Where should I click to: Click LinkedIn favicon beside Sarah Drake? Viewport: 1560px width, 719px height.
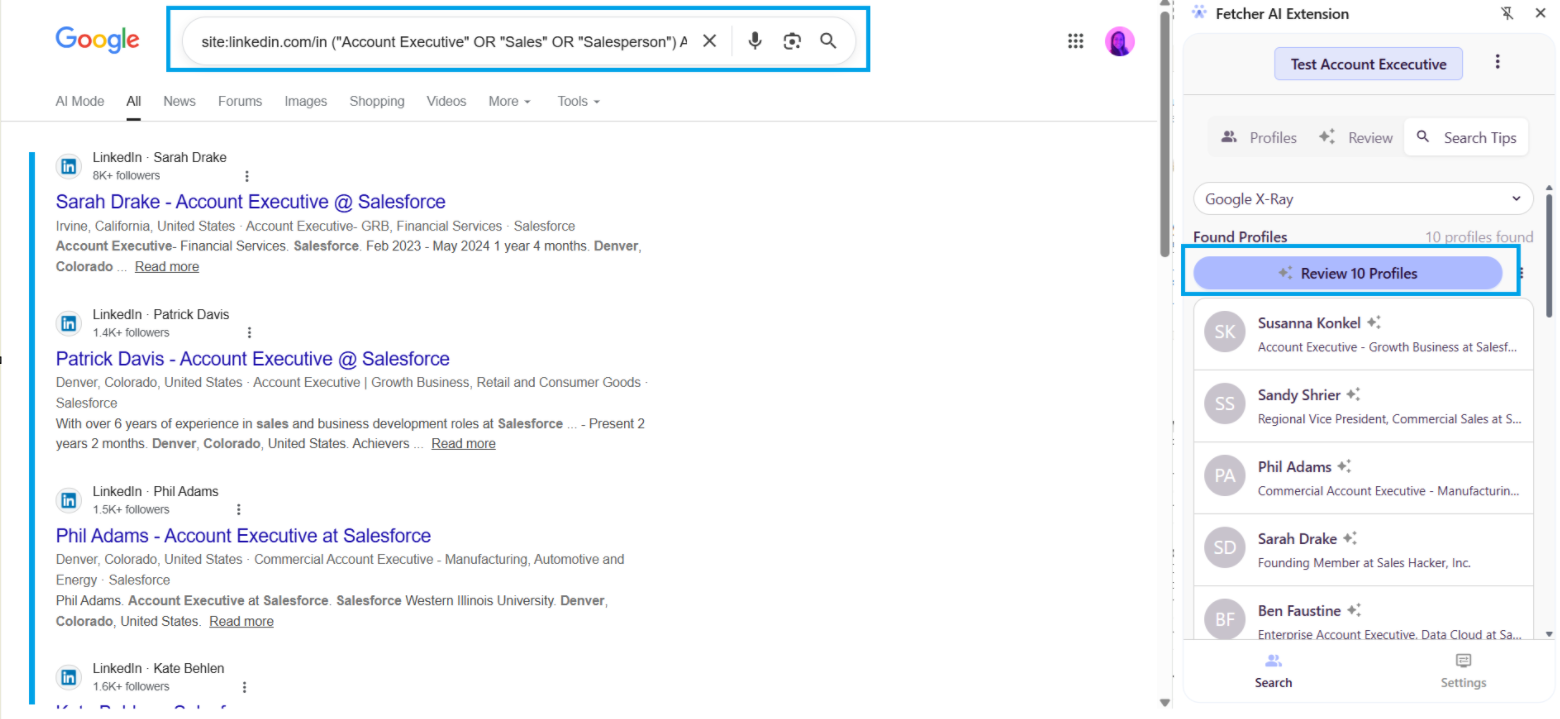click(x=69, y=166)
